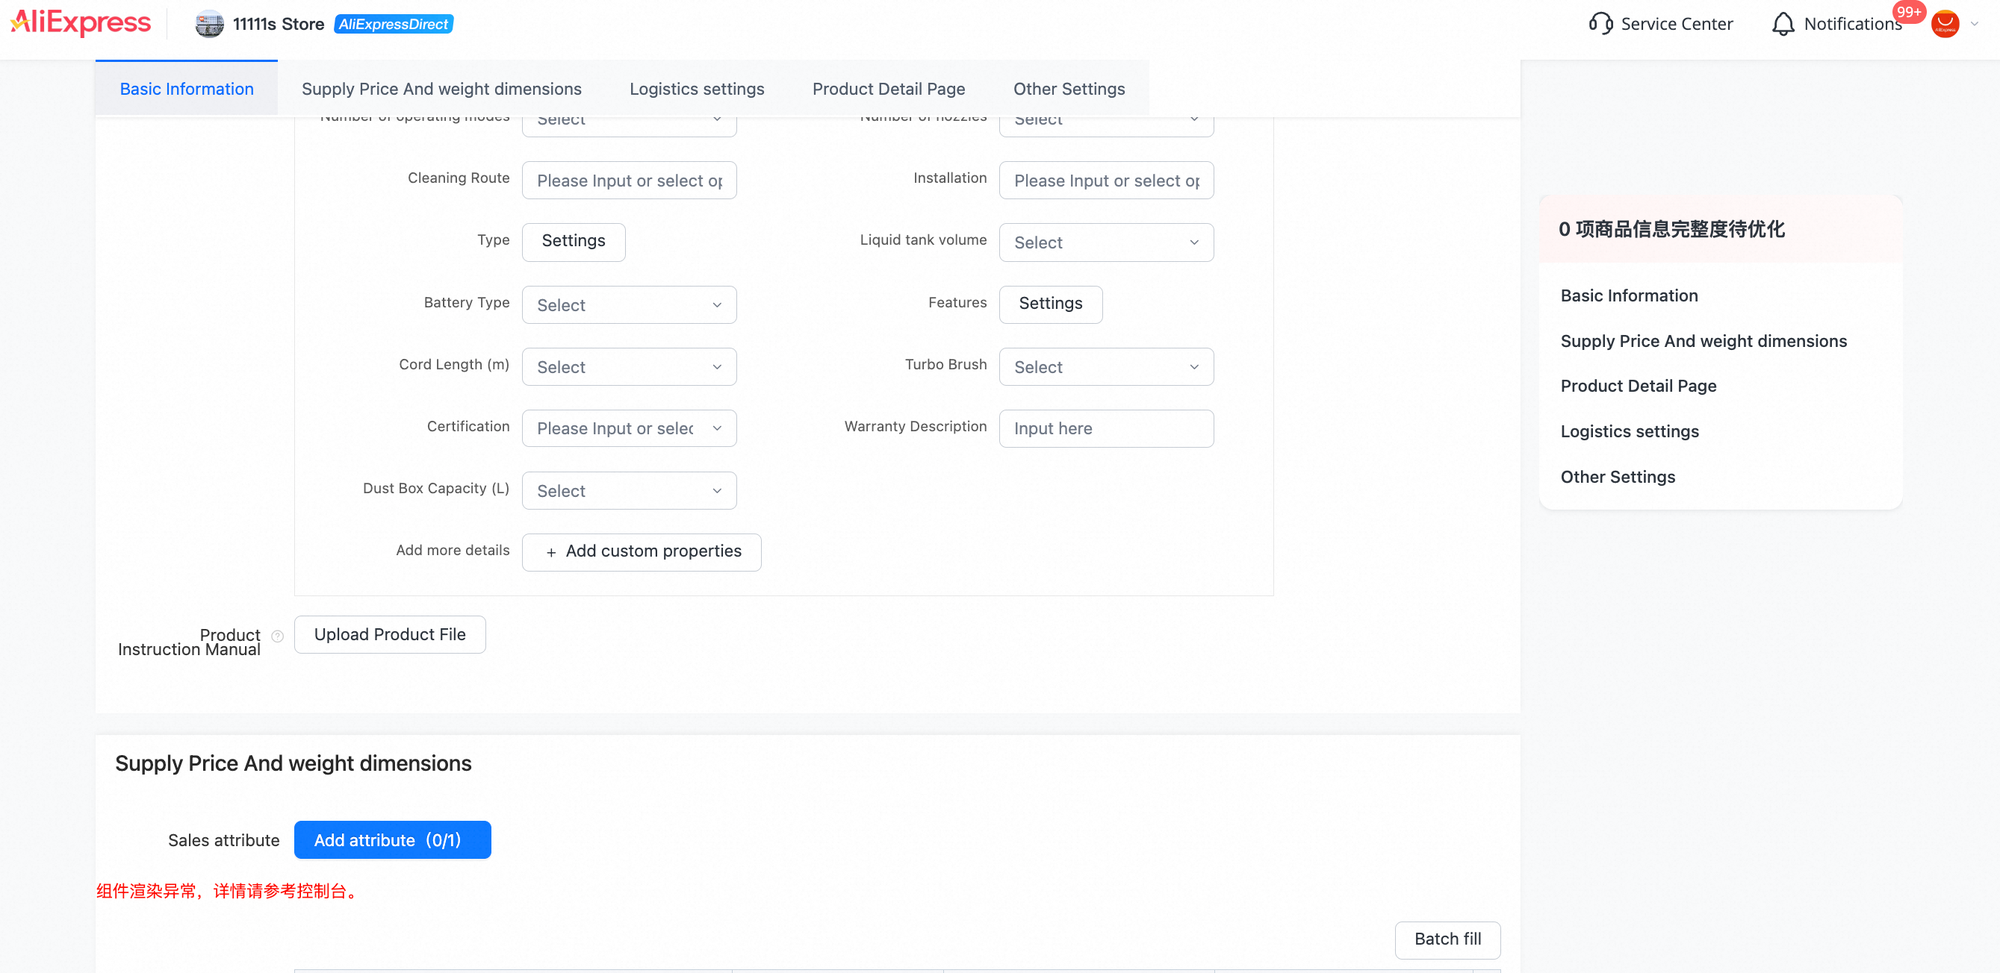This screenshot has width=2000, height=973.
Task: Jump to Logistics settings in side panel
Action: pos(1629,432)
